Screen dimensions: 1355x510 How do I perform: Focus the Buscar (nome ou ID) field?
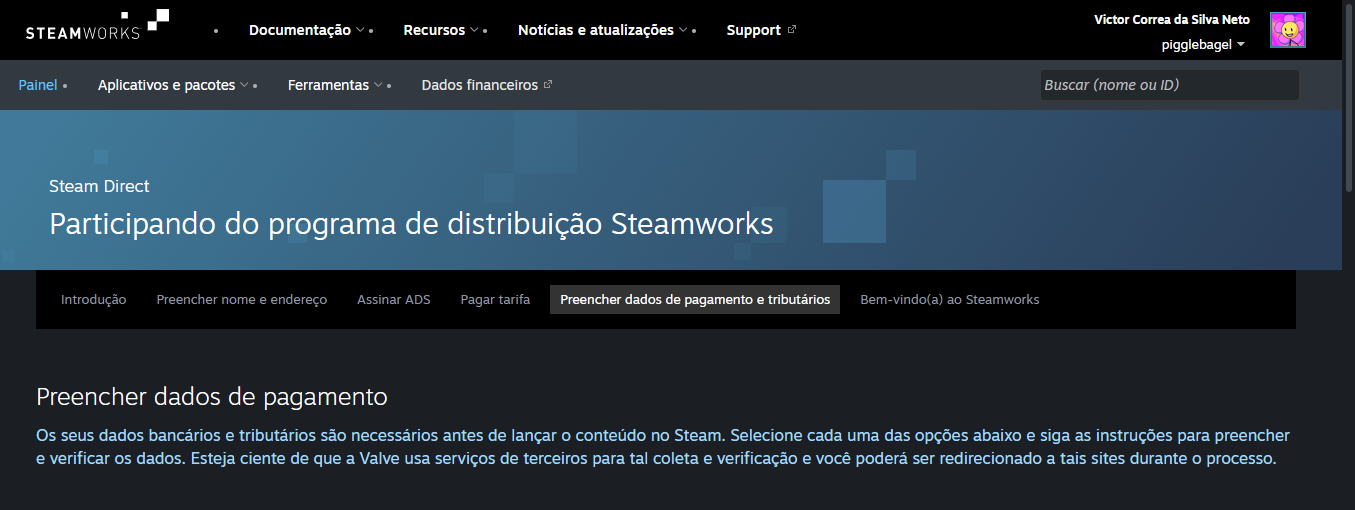pos(1169,85)
